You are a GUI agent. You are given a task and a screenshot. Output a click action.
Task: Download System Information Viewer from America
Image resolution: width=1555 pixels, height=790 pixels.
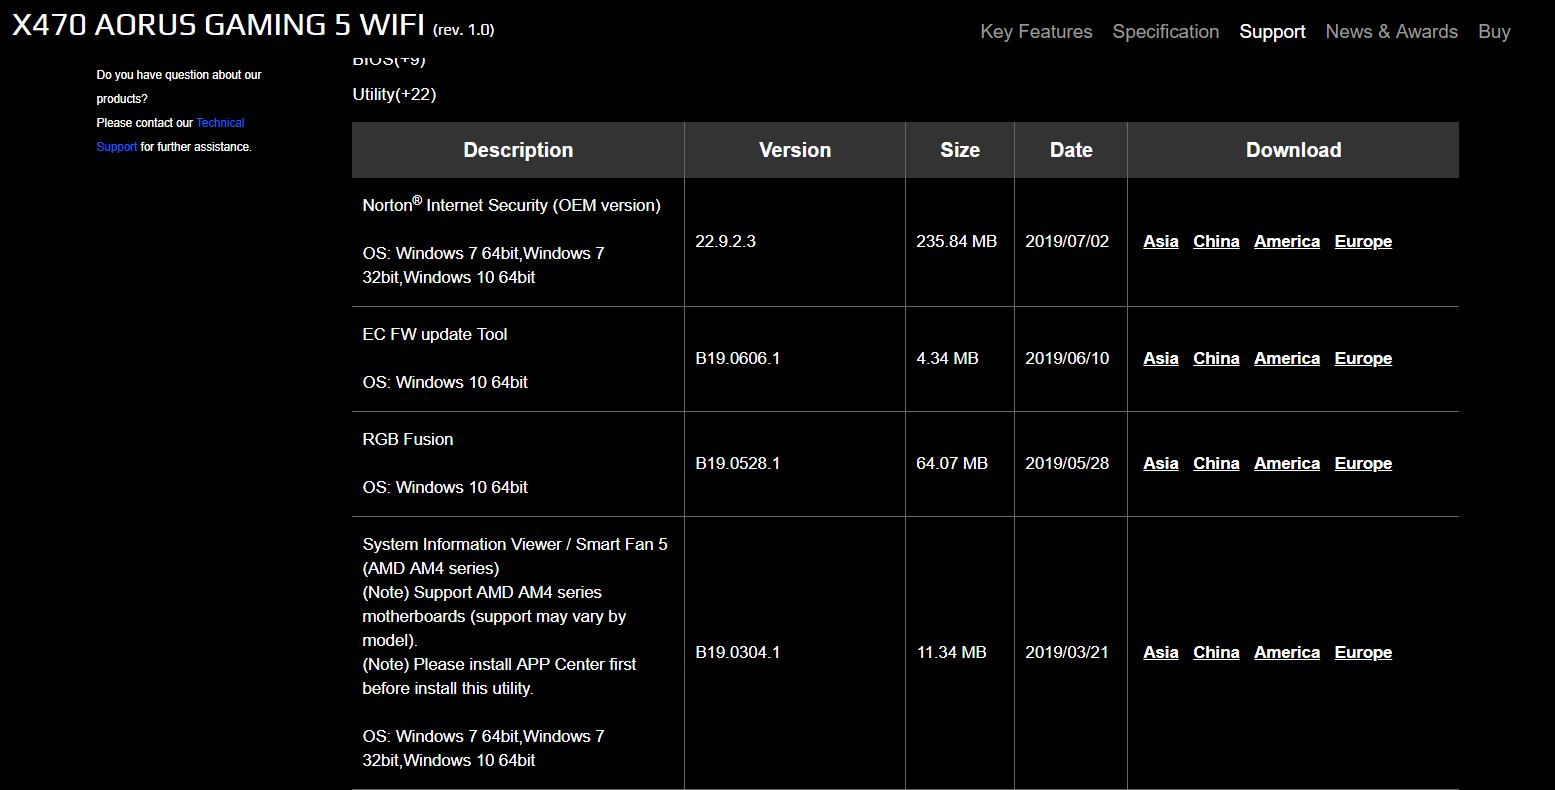pos(1287,652)
